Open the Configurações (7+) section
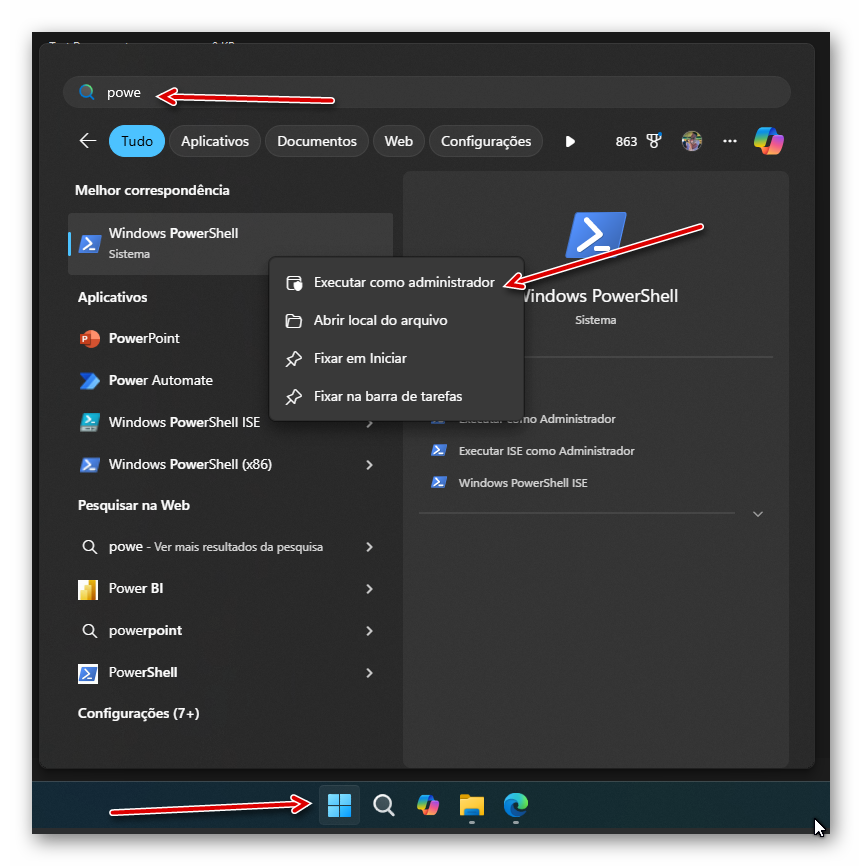 [139, 714]
